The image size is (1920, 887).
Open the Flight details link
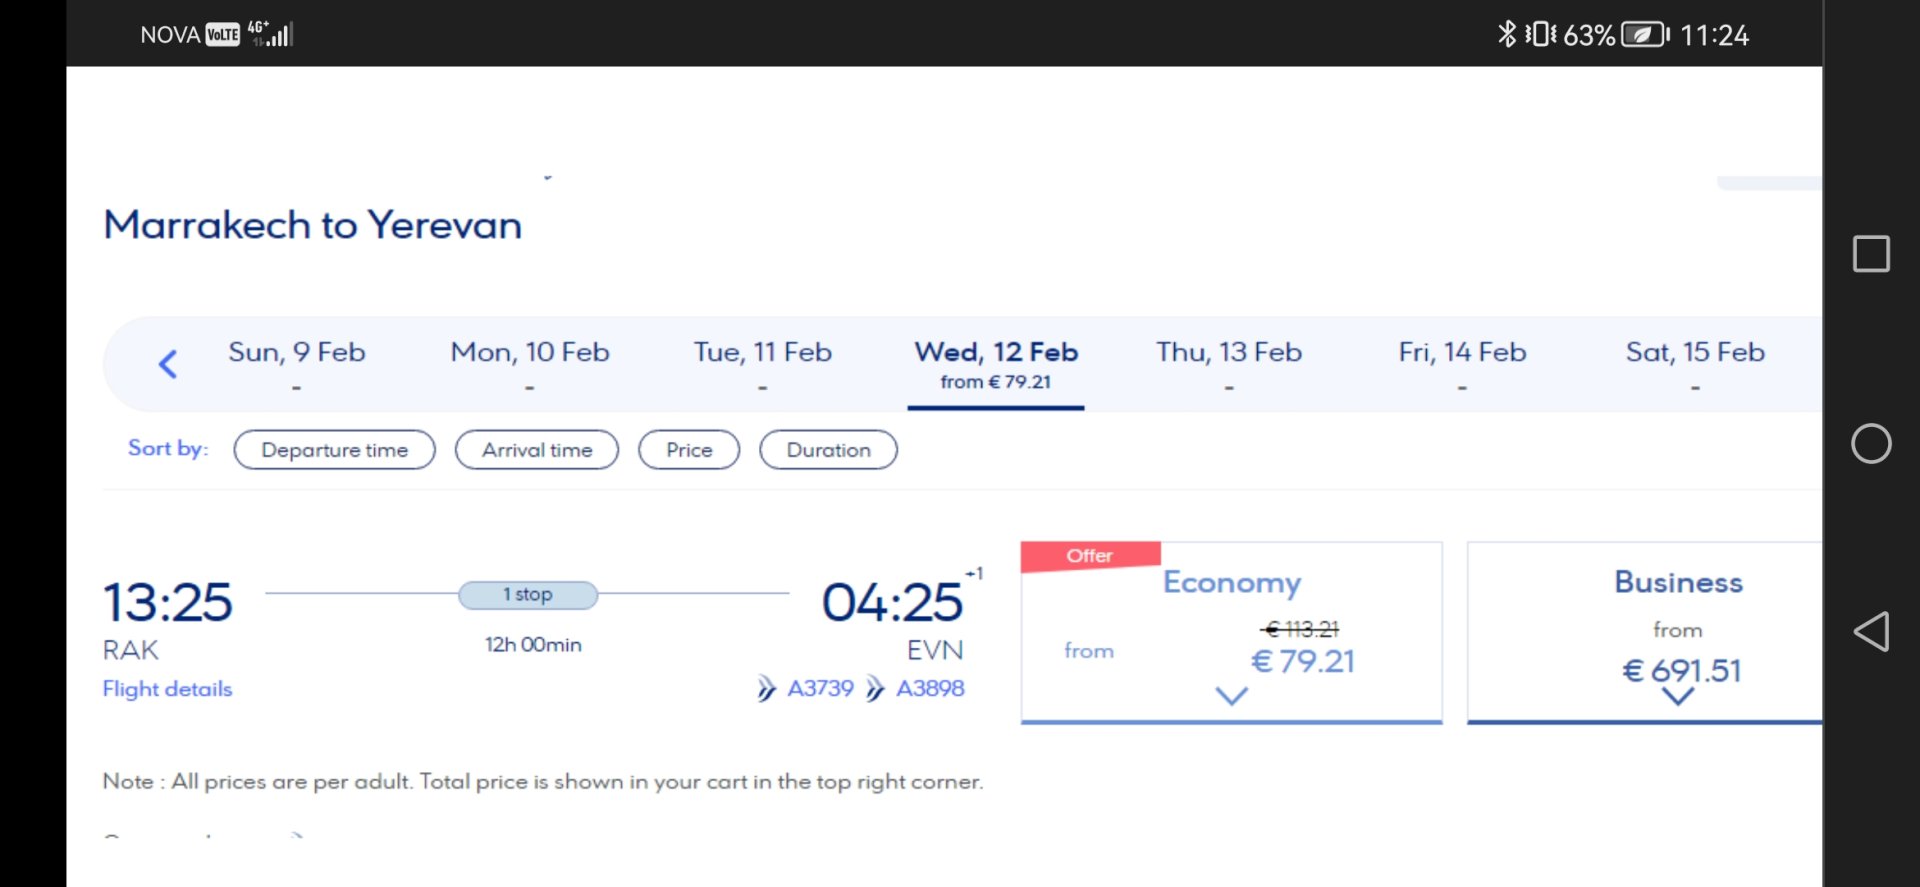coord(167,689)
